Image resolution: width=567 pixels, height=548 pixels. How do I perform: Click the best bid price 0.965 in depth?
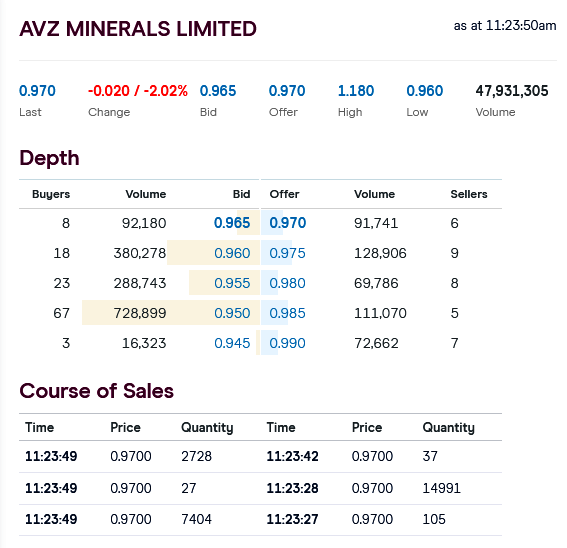[232, 223]
